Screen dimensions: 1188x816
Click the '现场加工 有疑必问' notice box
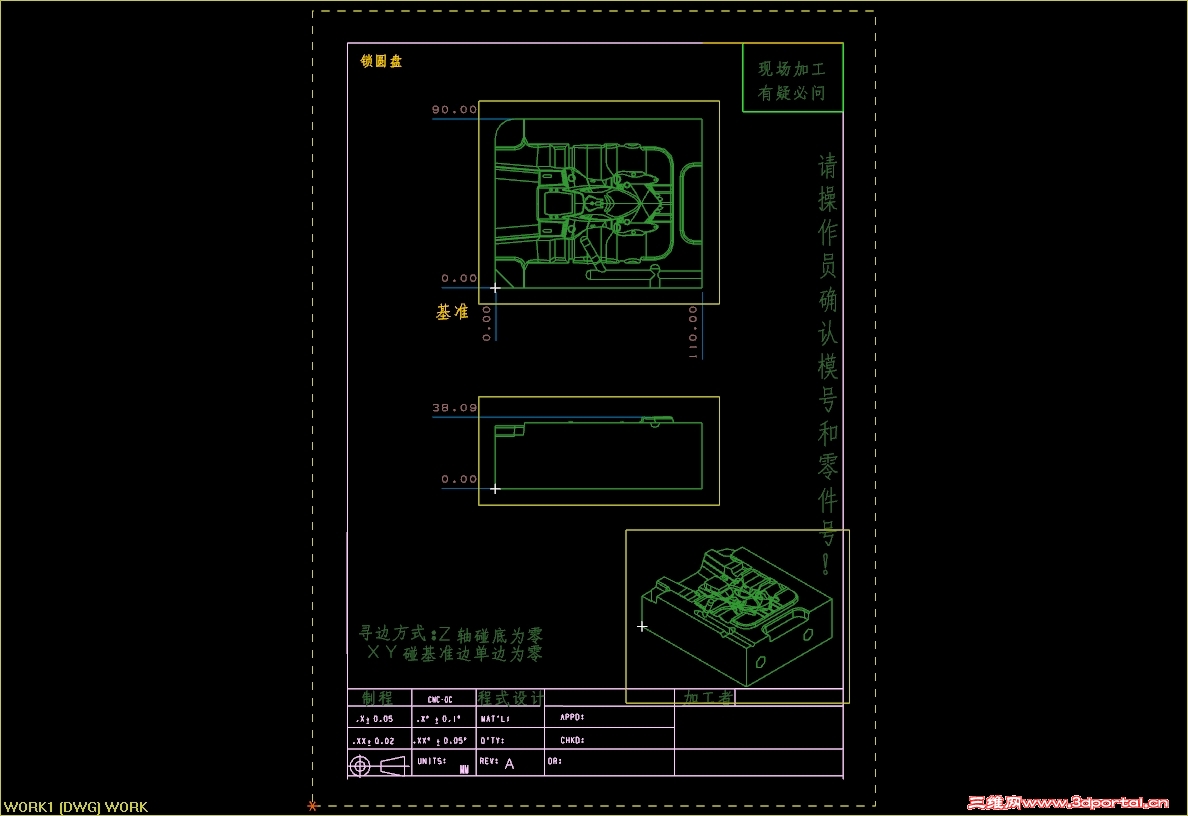793,78
